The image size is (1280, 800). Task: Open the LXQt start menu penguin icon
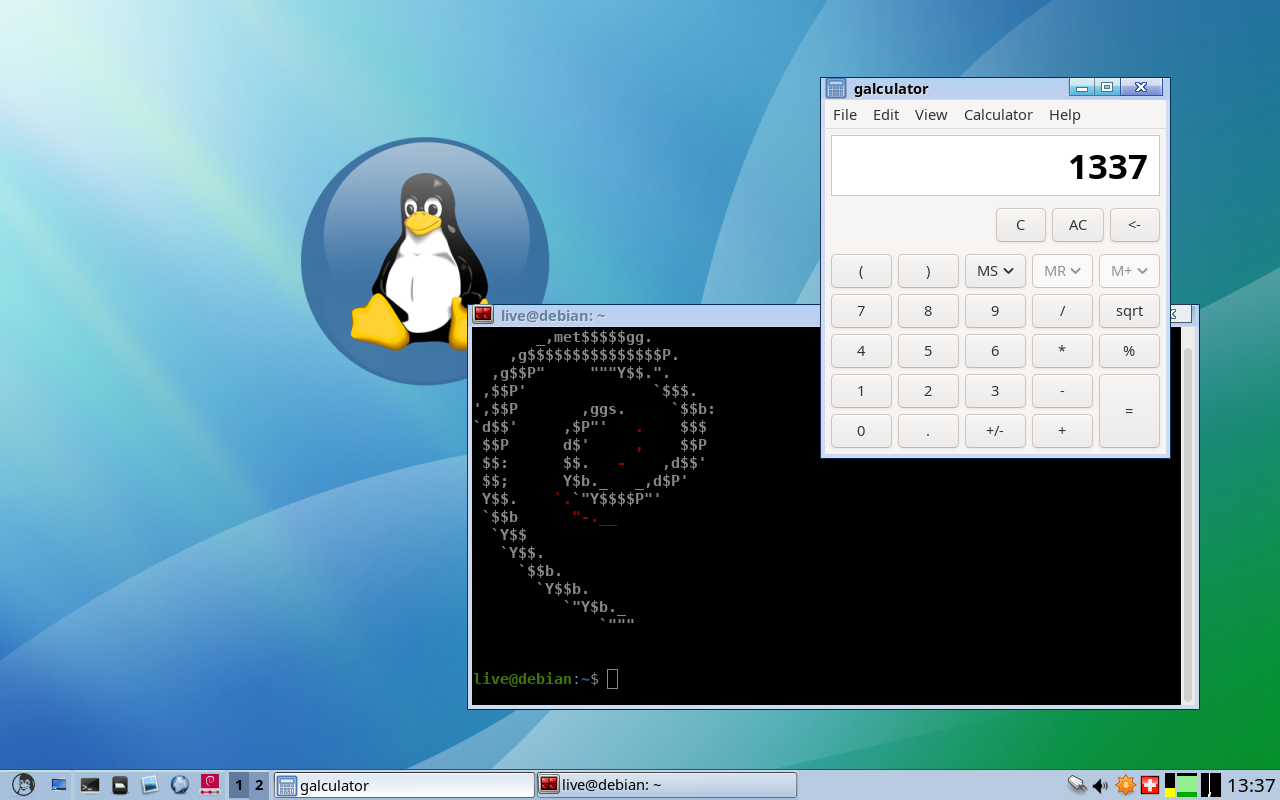tap(23, 785)
